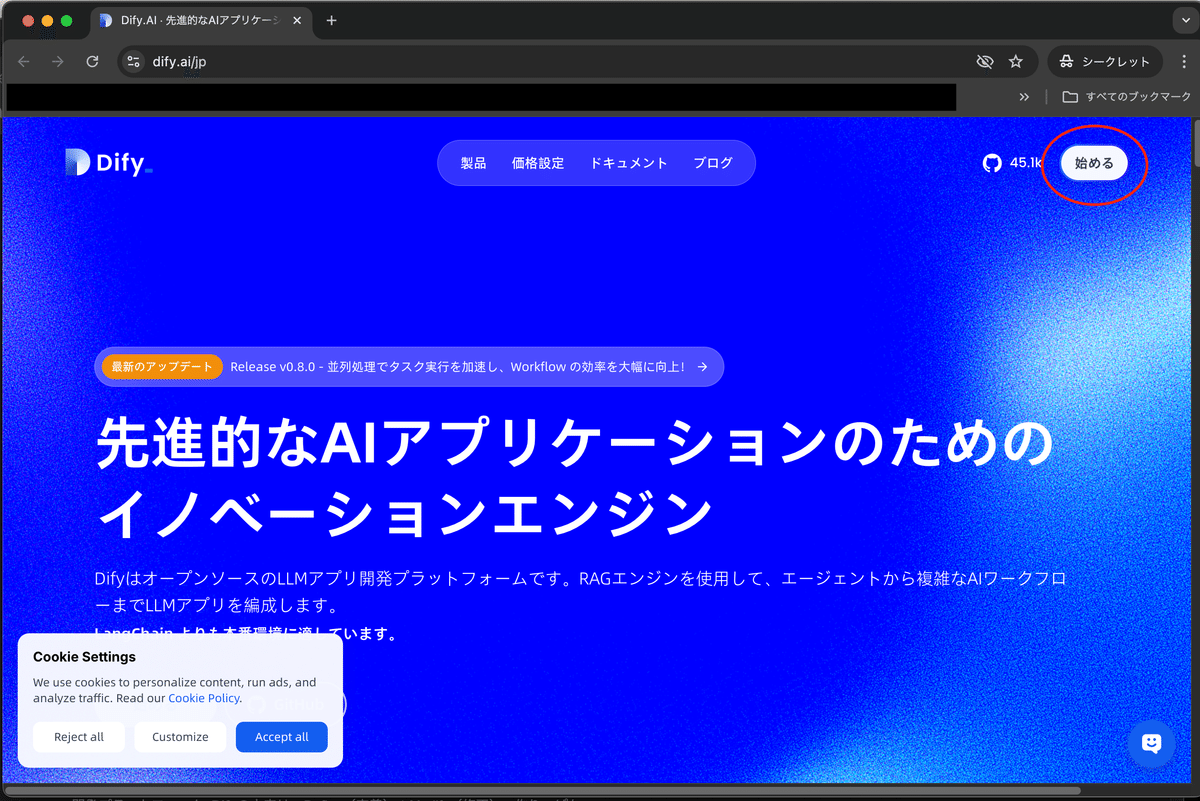Open the chat support widget icon
1200x801 pixels.
tap(1151, 743)
